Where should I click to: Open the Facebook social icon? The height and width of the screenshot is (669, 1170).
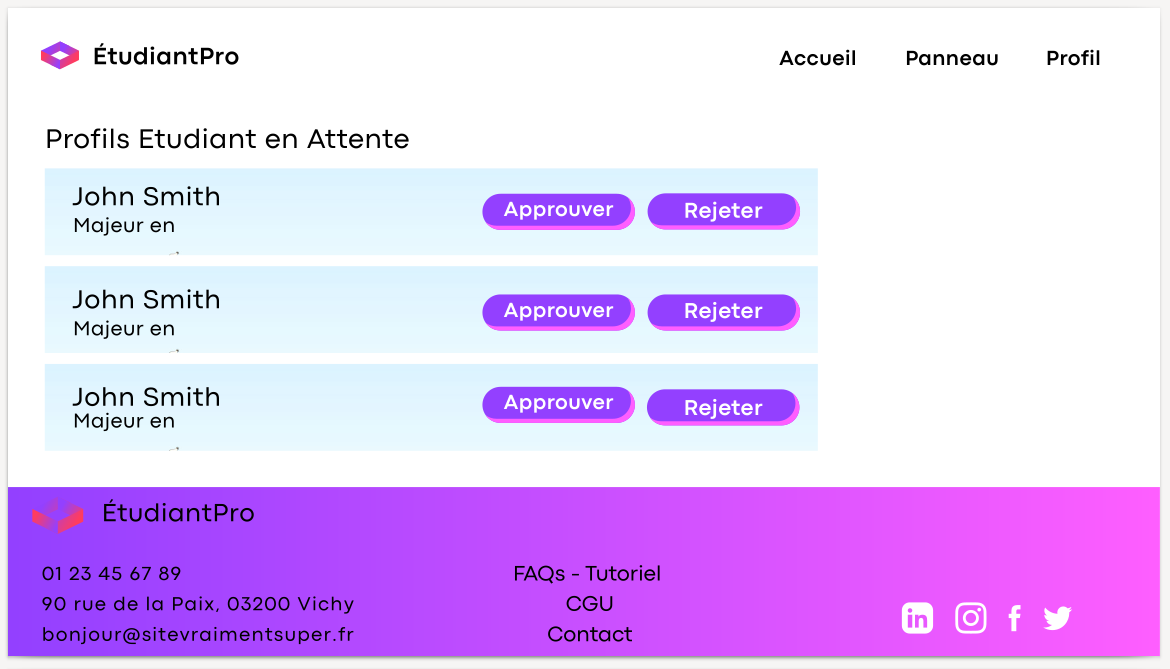(1014, 618)
